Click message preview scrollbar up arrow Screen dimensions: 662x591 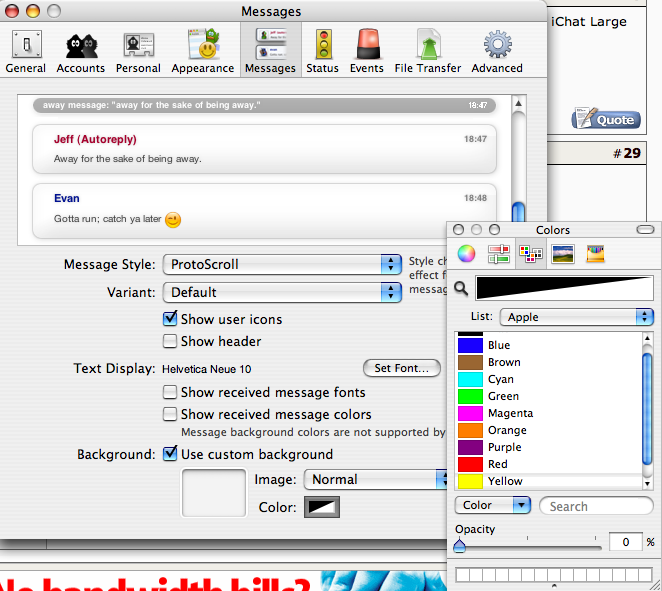(518, 103)
